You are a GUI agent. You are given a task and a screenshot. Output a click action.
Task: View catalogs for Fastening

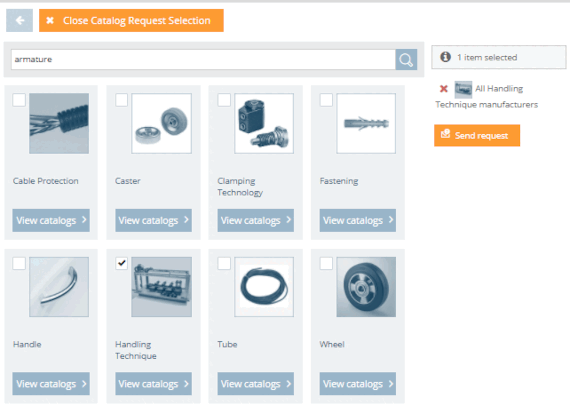coord(358,220)
